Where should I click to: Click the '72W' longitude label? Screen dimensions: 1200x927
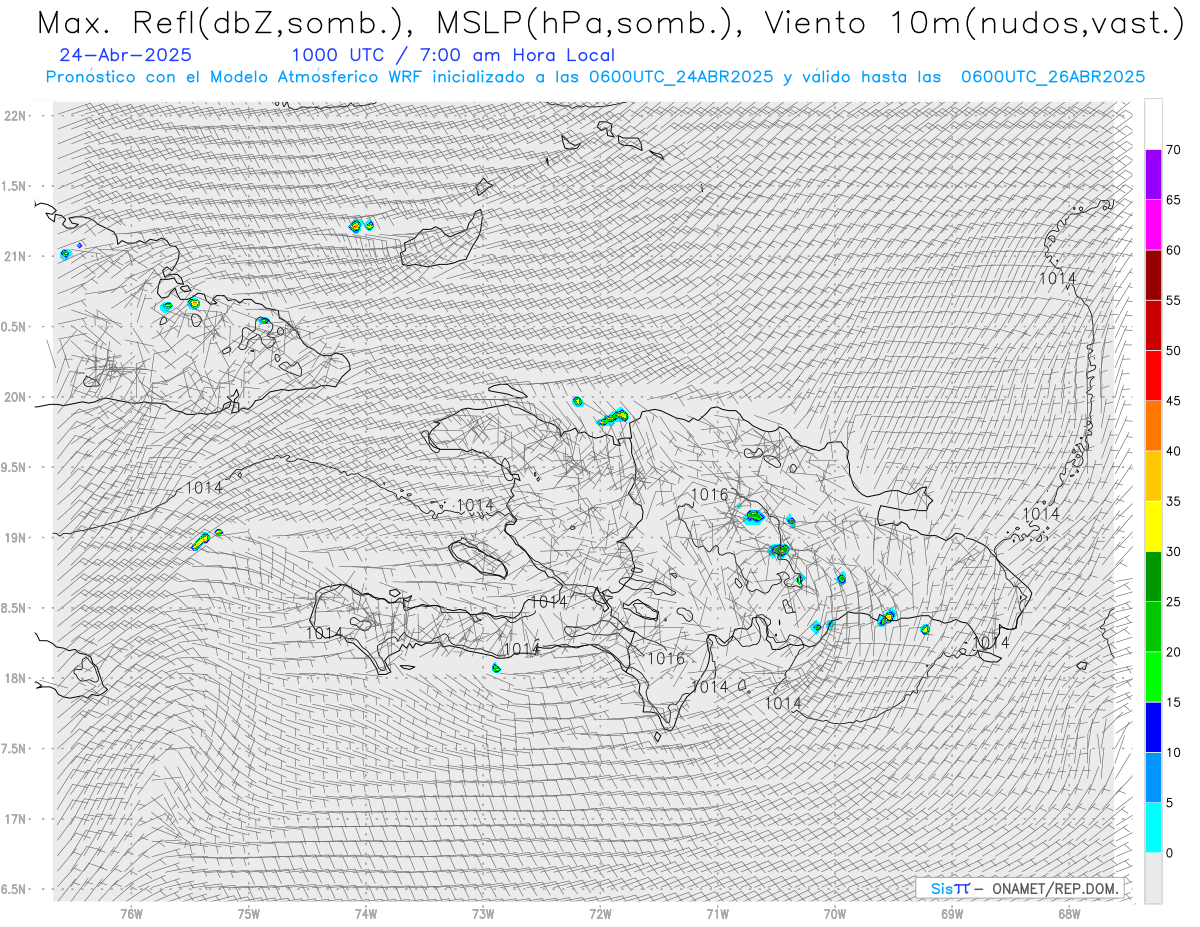600,913
